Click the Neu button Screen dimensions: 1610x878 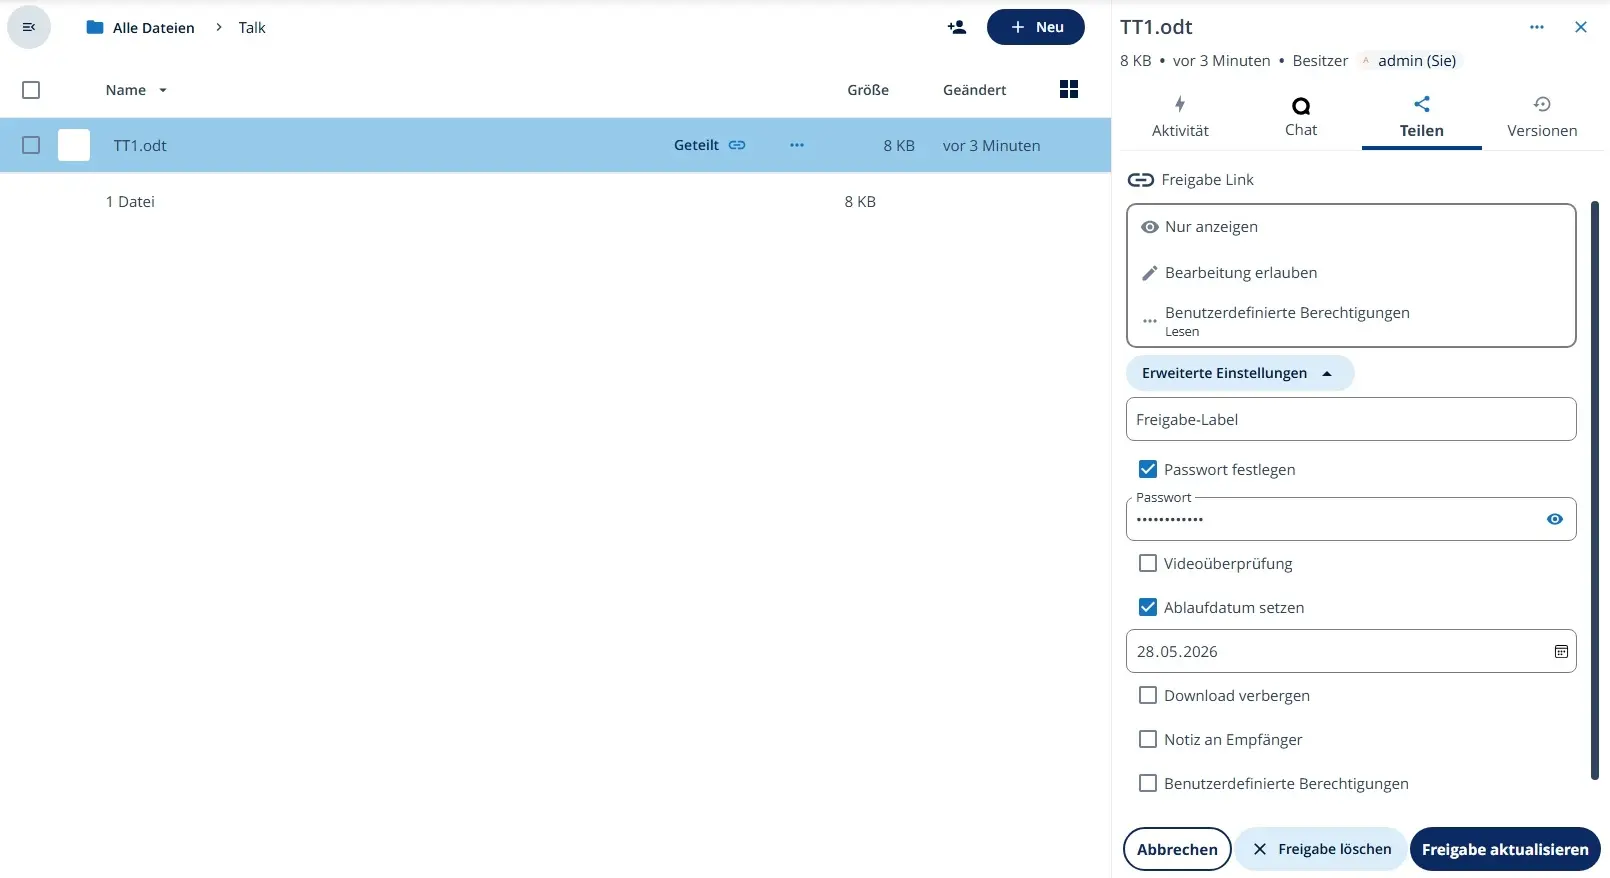click(x=1035, y=27)
